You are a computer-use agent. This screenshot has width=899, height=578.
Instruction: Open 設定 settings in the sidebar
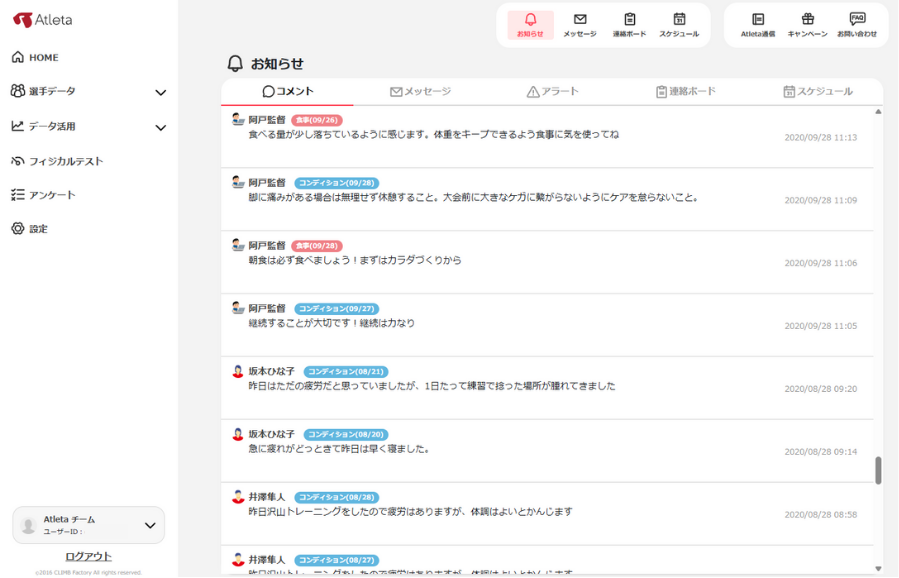(30, 229)
